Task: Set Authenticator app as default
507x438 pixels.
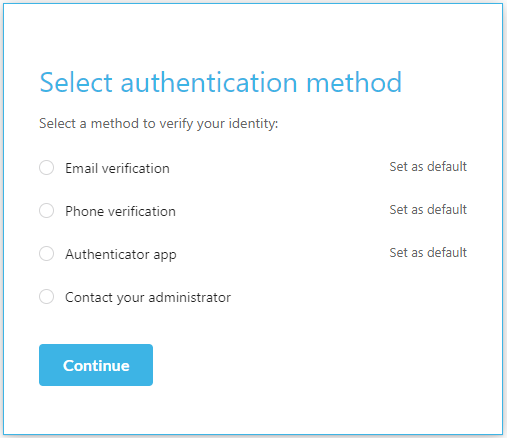Action: click(428, 253)
